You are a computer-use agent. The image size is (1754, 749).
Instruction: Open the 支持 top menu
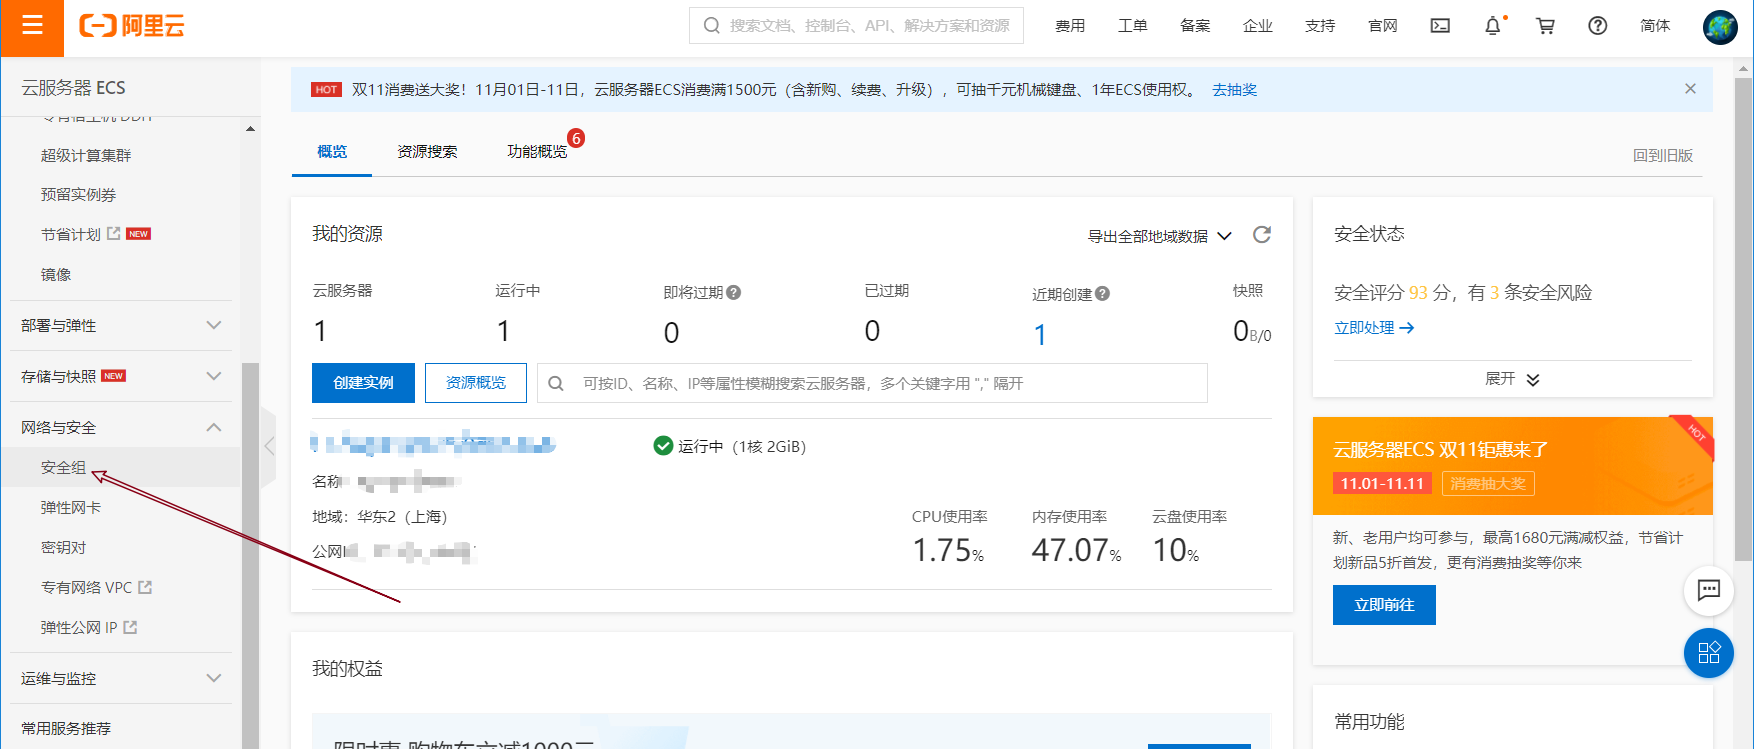1320,26
